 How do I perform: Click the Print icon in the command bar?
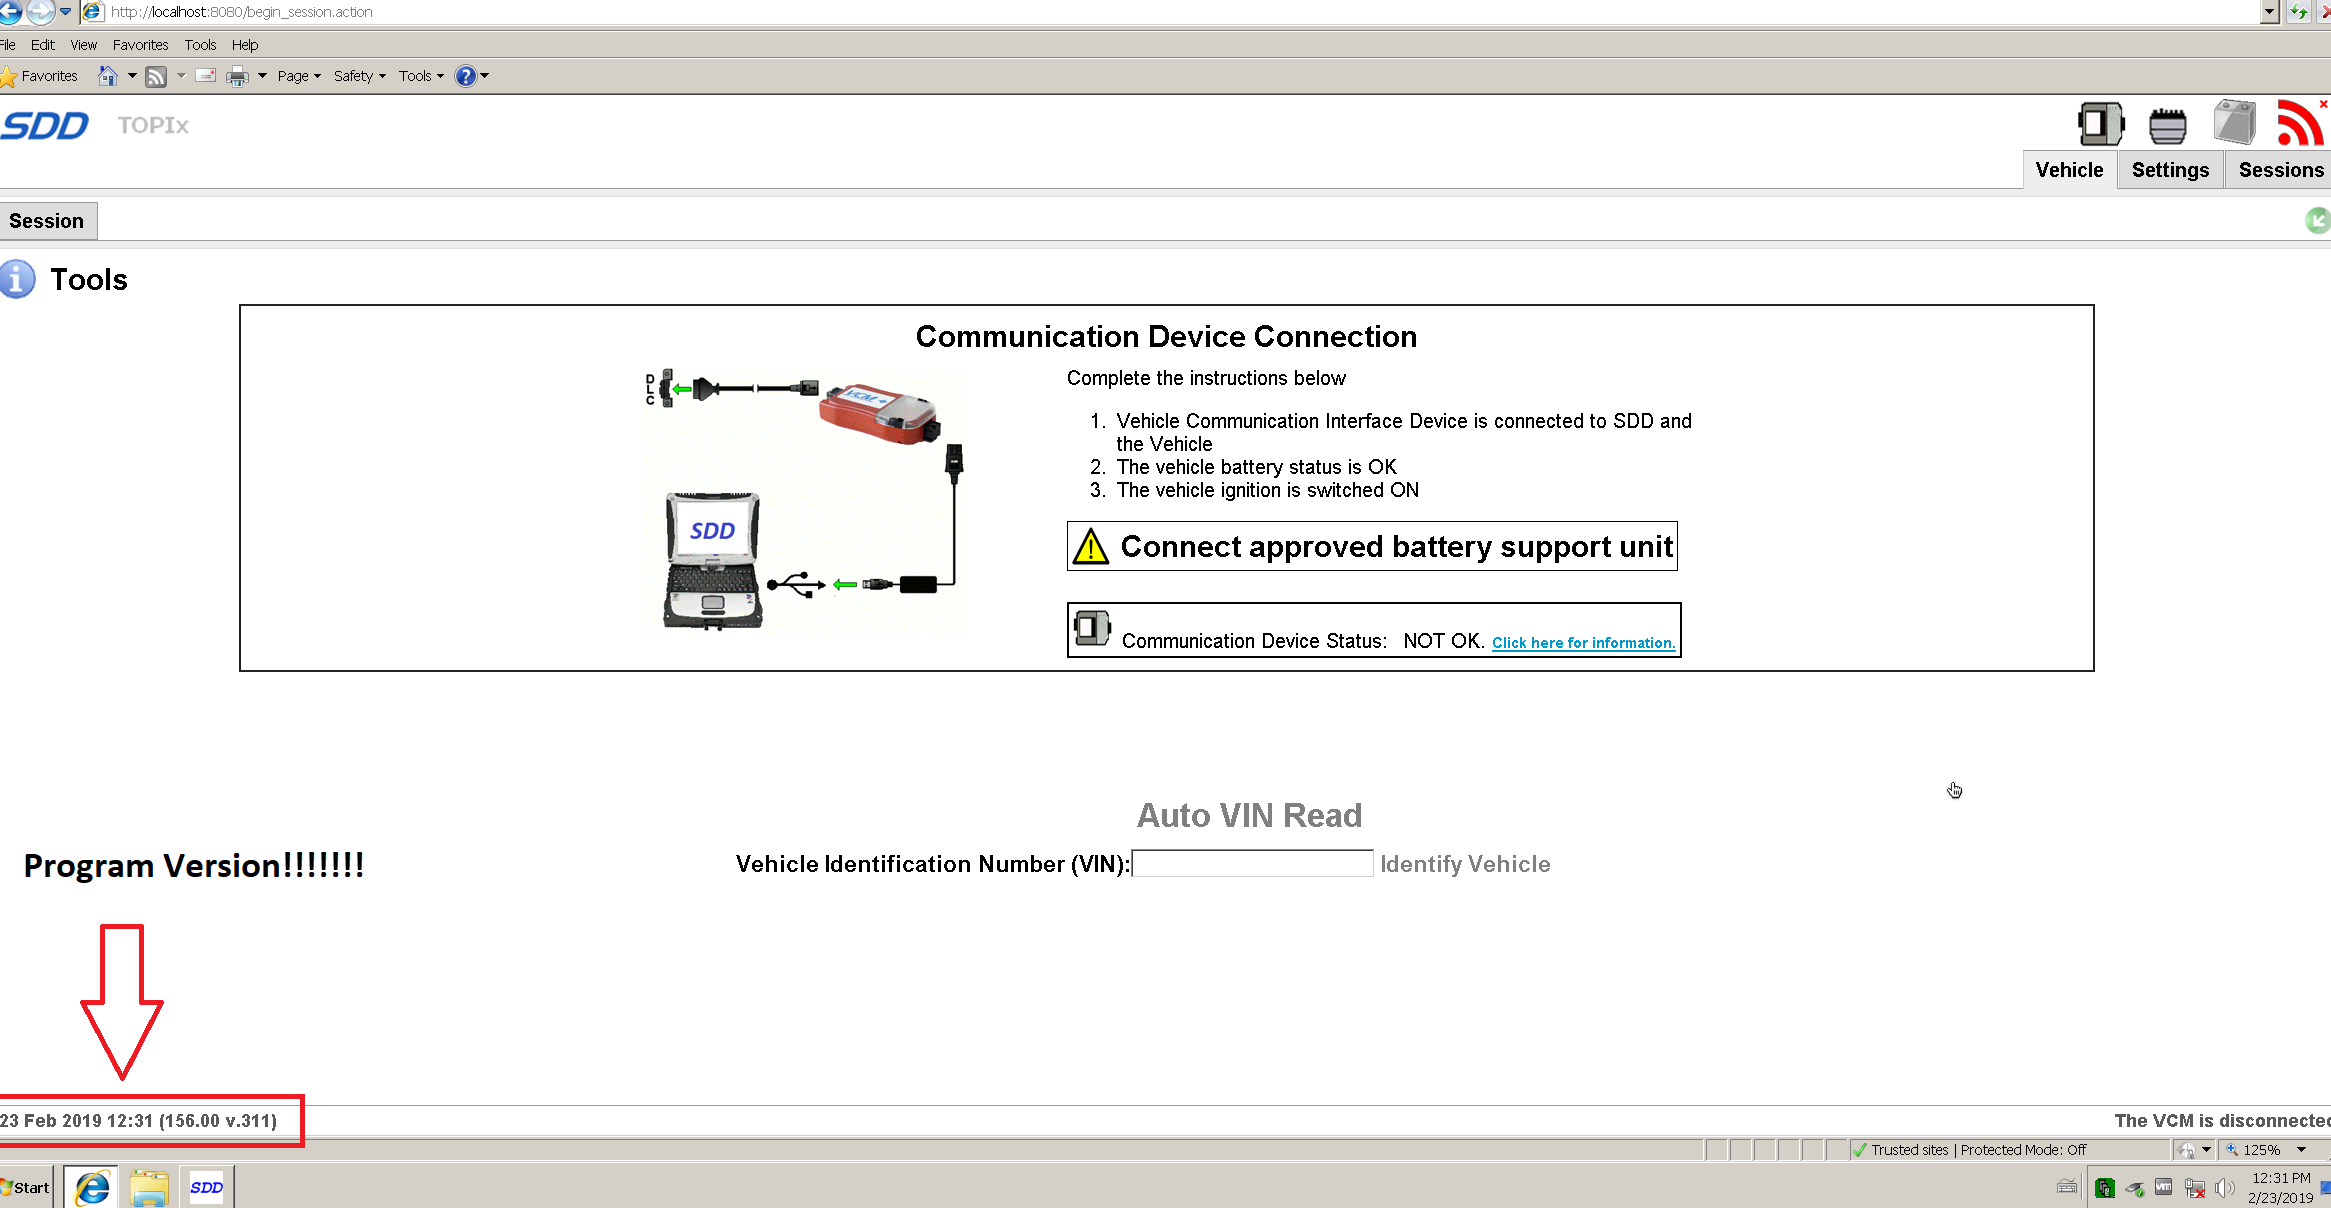(x=237, y=76)
